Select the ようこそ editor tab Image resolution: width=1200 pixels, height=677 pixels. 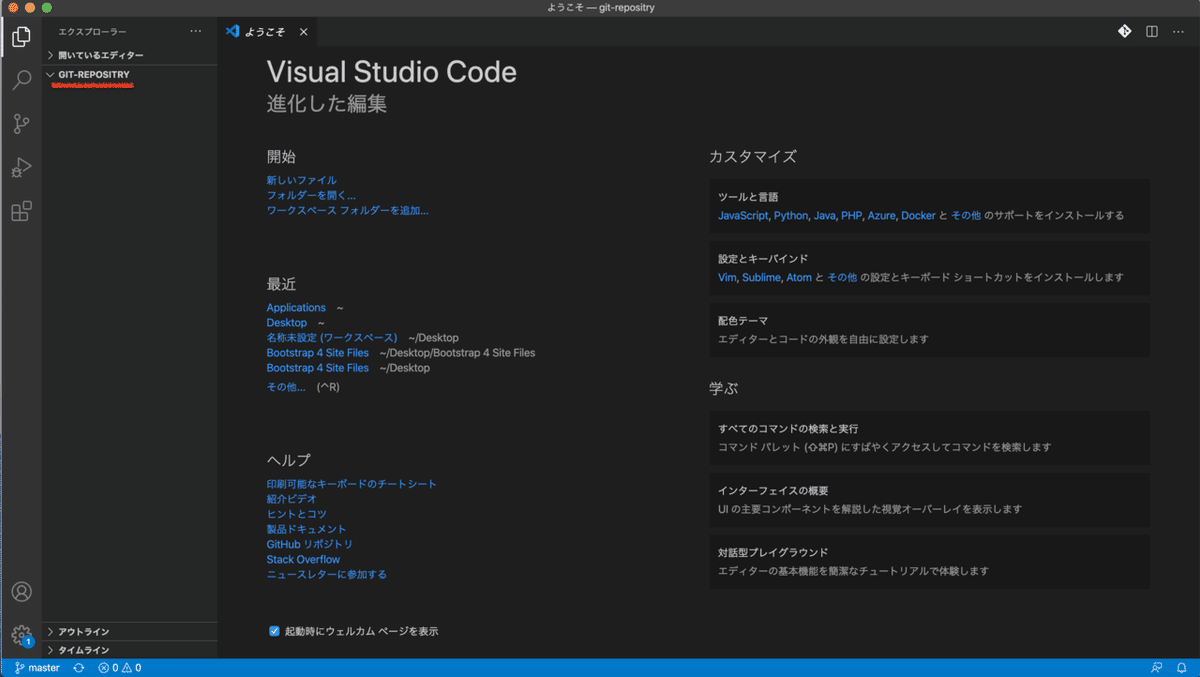(x=265, y=31)
